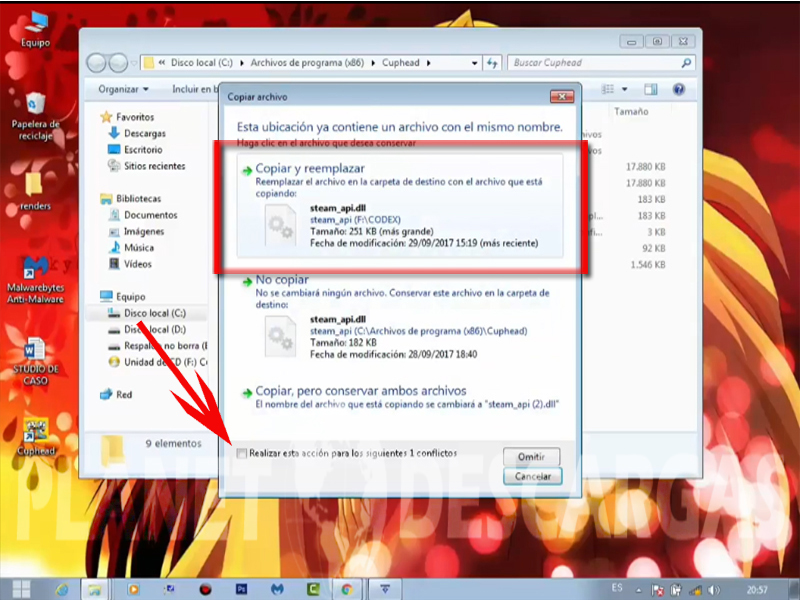Screen dimensions: 800x600
Task: Open the address bar history dropdown arrow
Action: (x=474, y=63)
